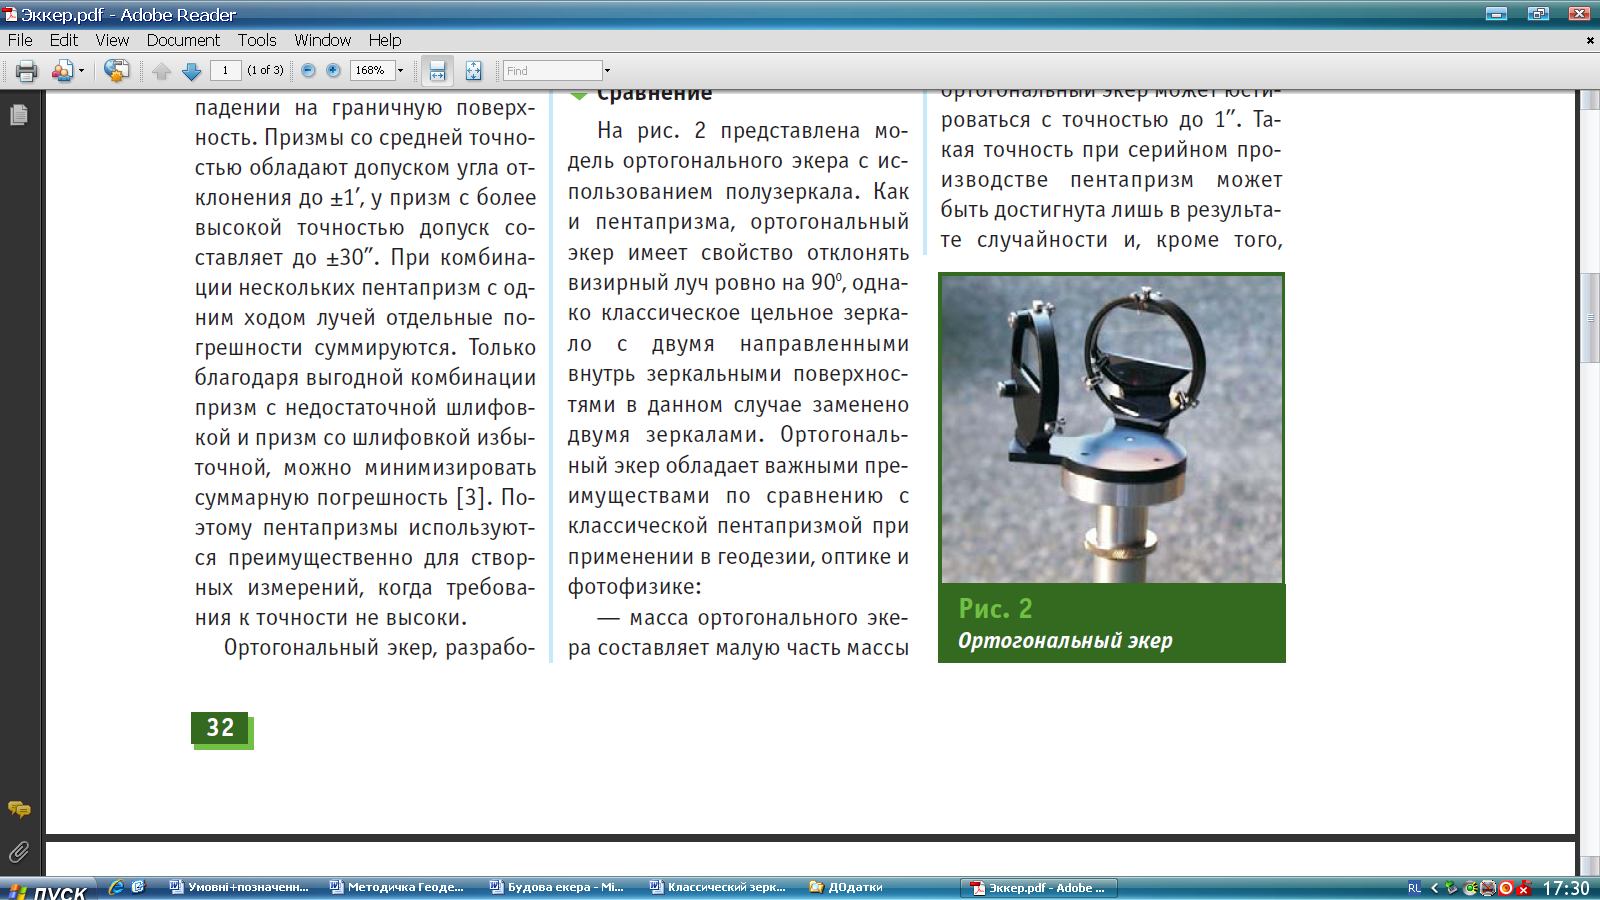Open the Edit menu

pos(64,40)
